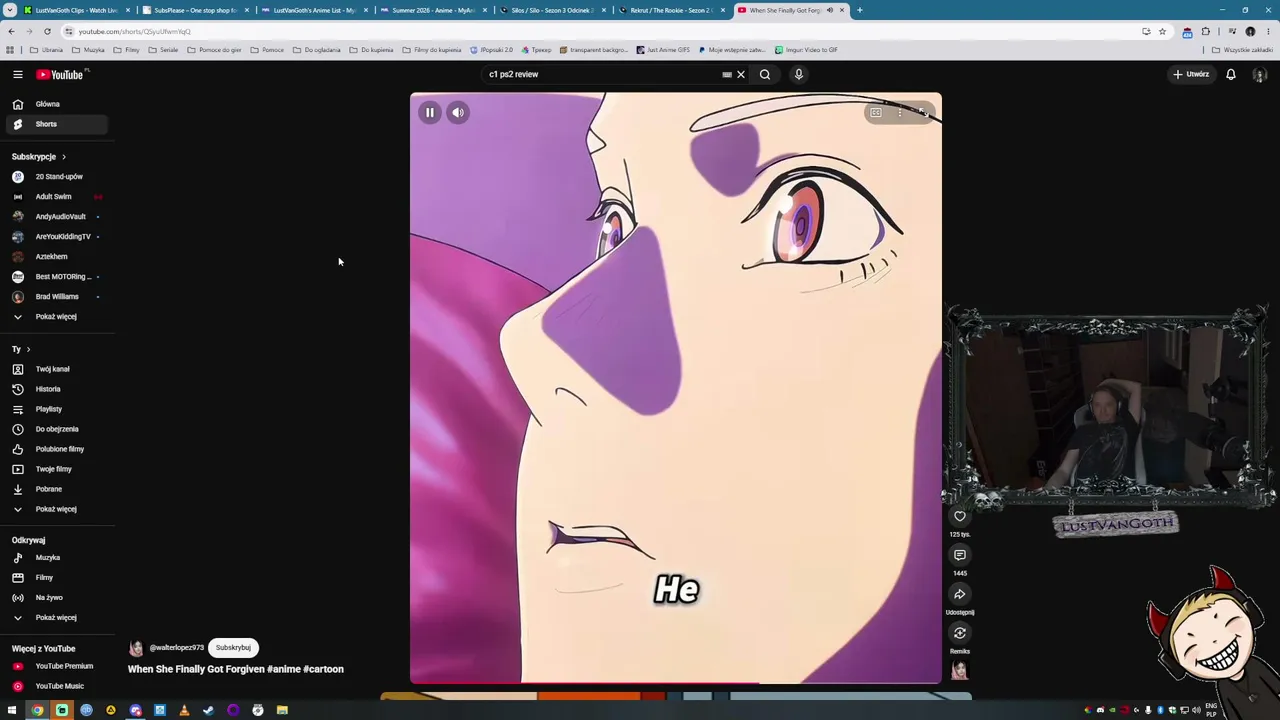Open the YouTube guide hamburger menu
Viewport: 1280px width, 720px height.
coord(17,74)
